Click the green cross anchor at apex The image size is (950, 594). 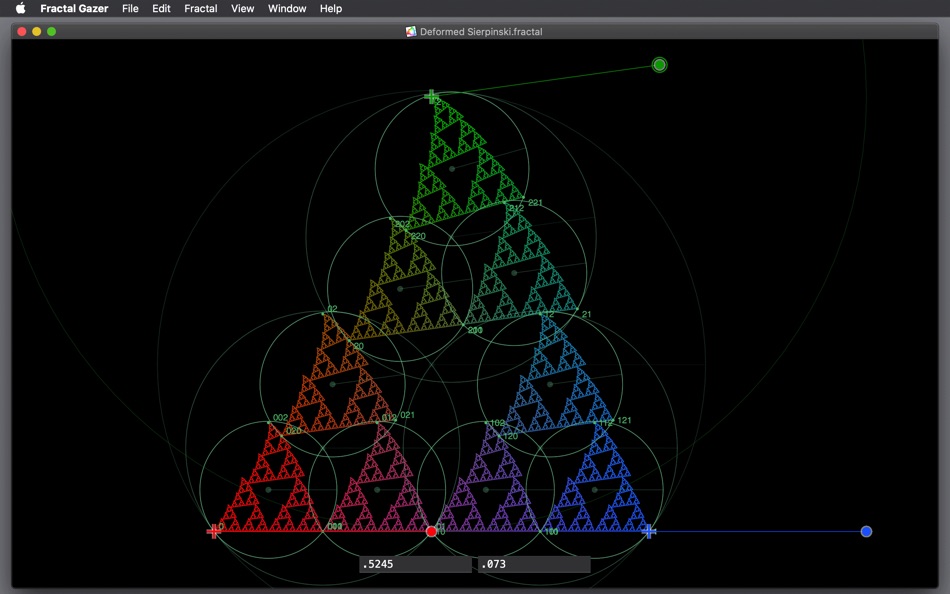(431, 96)
